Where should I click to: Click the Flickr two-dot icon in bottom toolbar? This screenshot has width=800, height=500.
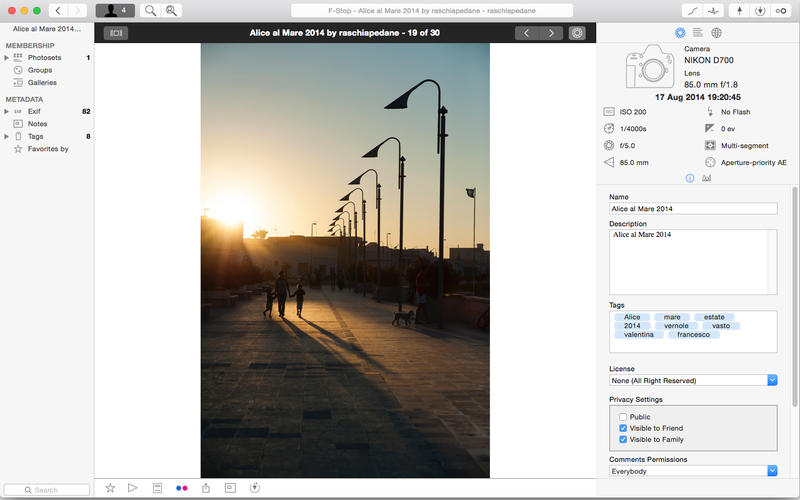coord(181,487)
